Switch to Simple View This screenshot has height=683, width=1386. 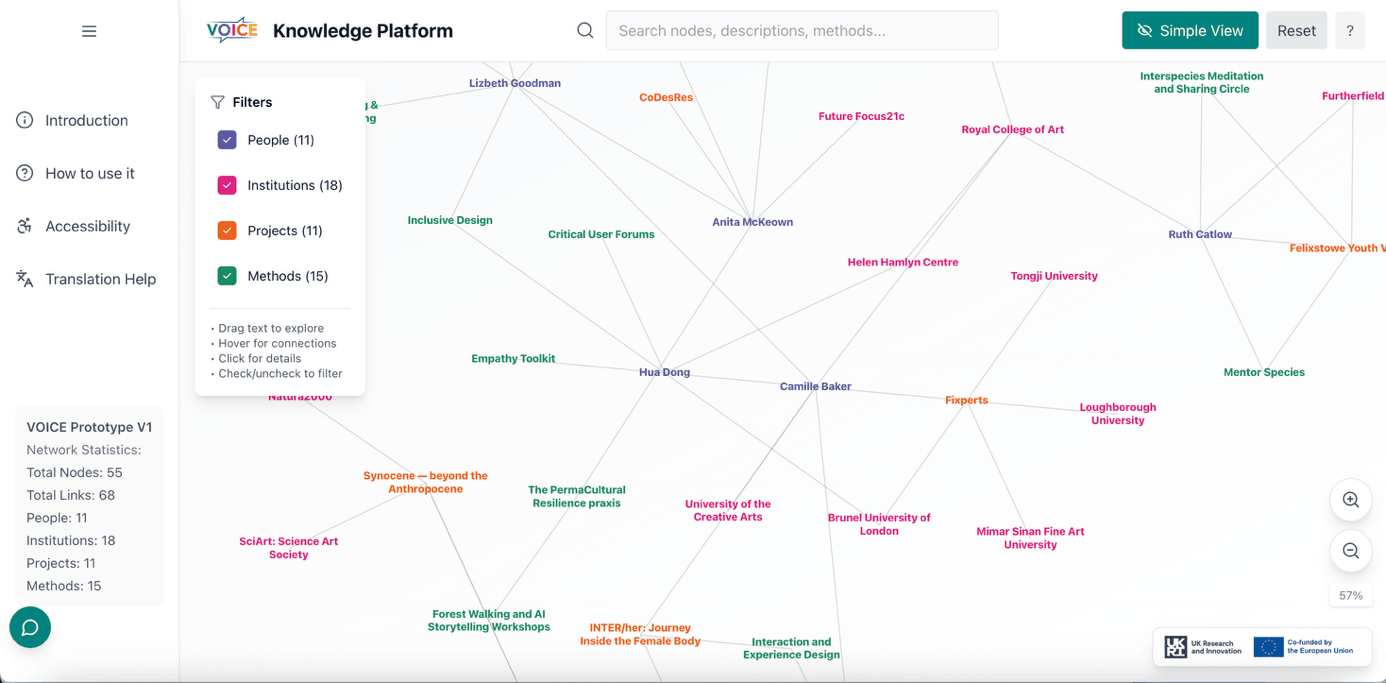1190,31
